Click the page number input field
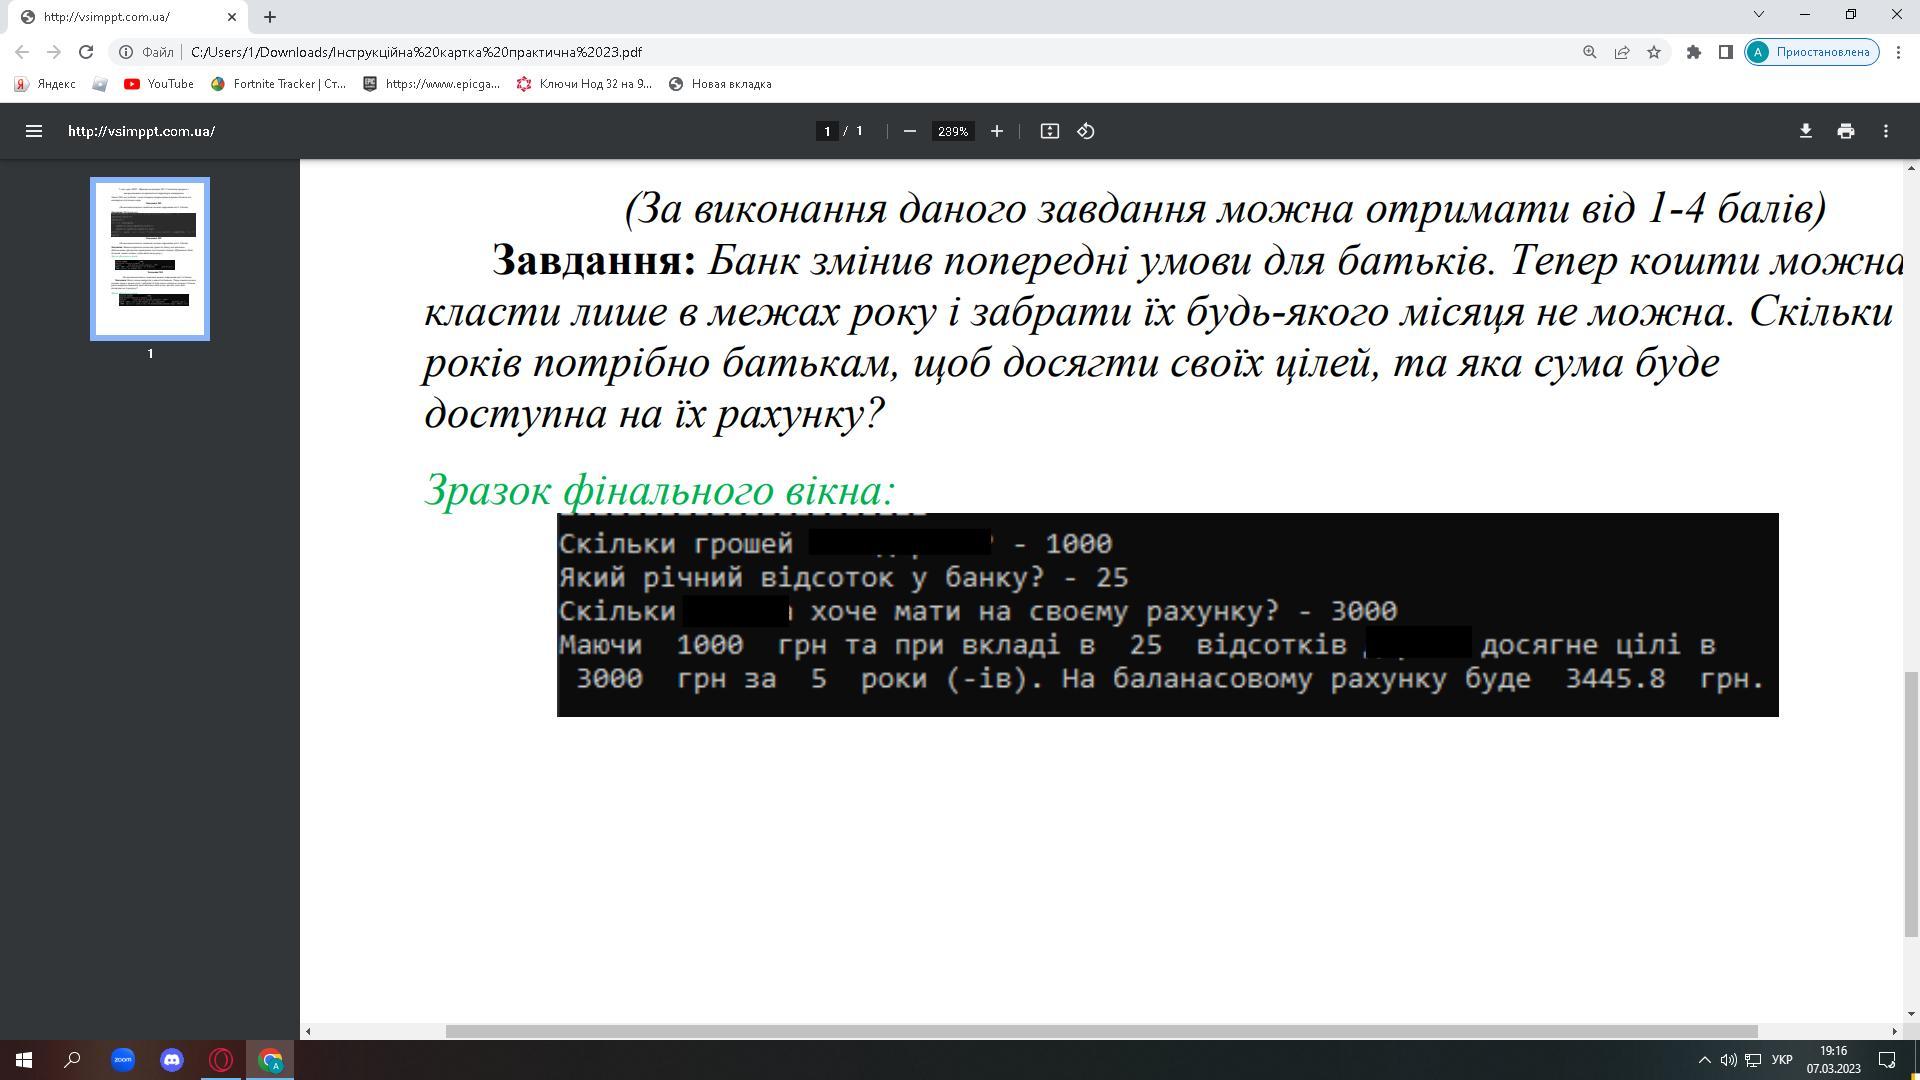1920x1080 pixels. pos(827,131)
